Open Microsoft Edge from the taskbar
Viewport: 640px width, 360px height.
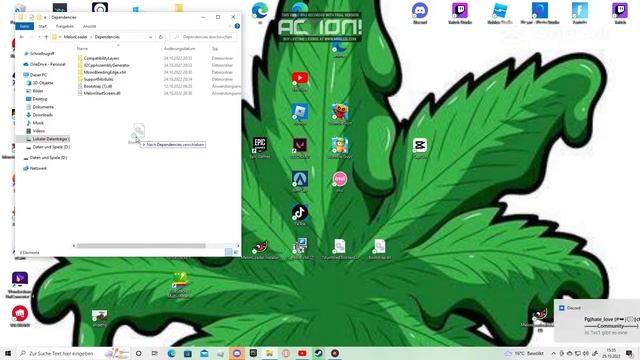[171, 353]
